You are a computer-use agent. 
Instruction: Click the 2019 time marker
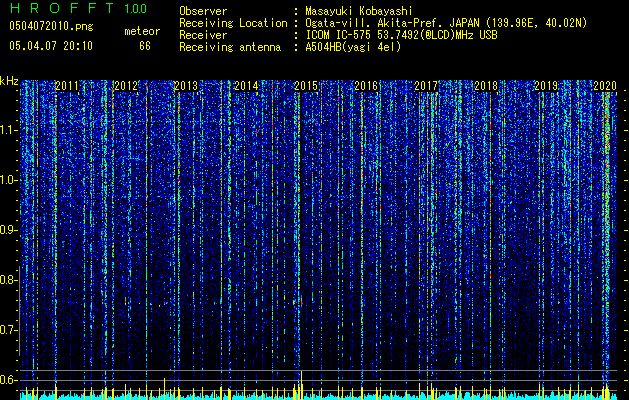(546, 86)
